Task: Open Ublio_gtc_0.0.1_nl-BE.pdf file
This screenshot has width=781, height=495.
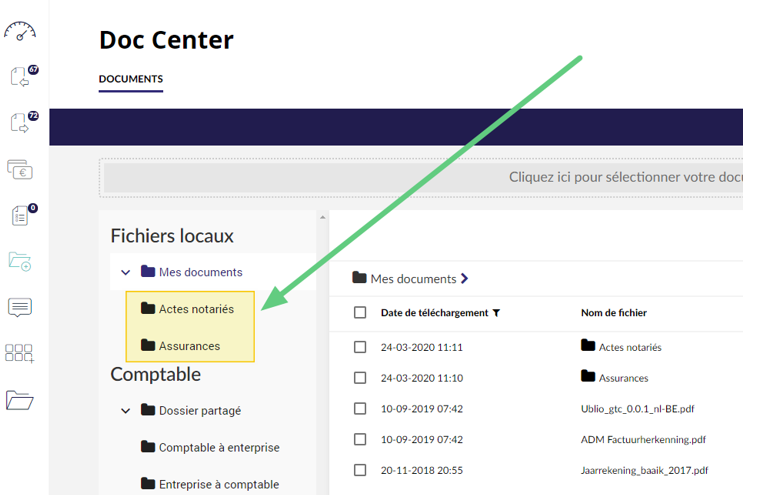Action: (x=638, y=409)
